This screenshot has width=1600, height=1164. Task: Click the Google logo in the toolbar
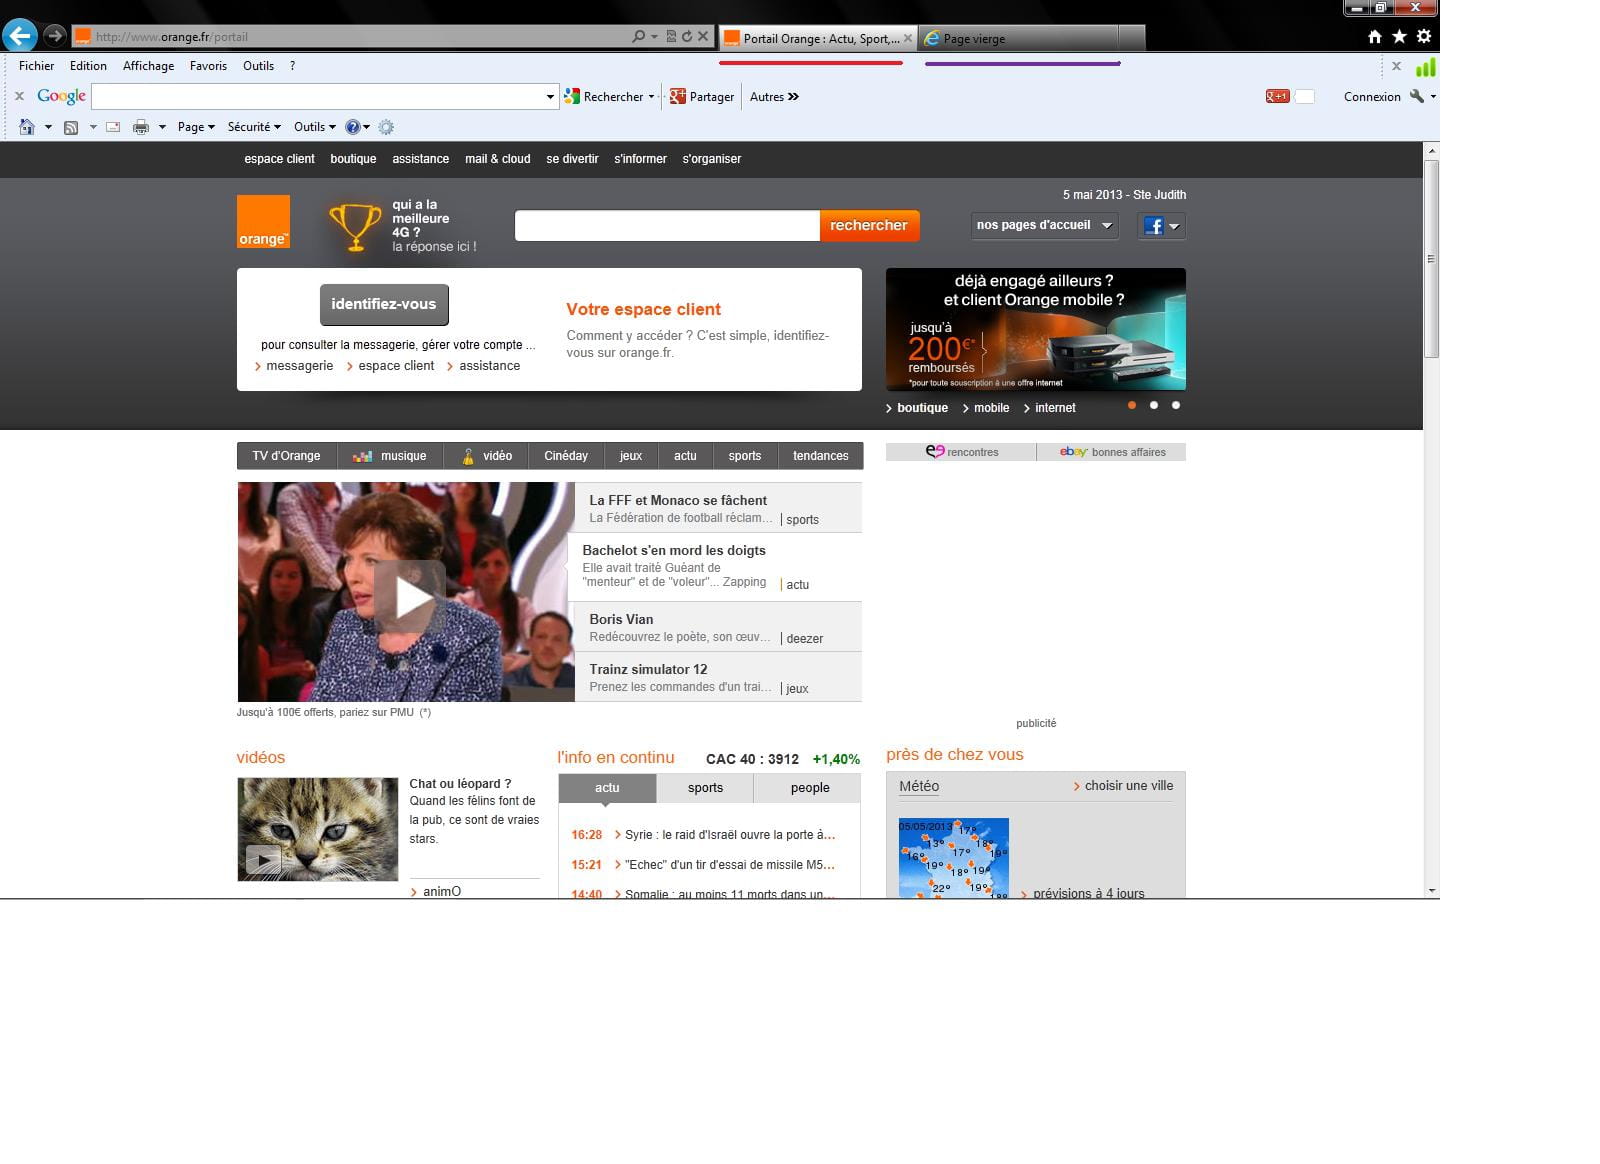[x=61, y=96]
